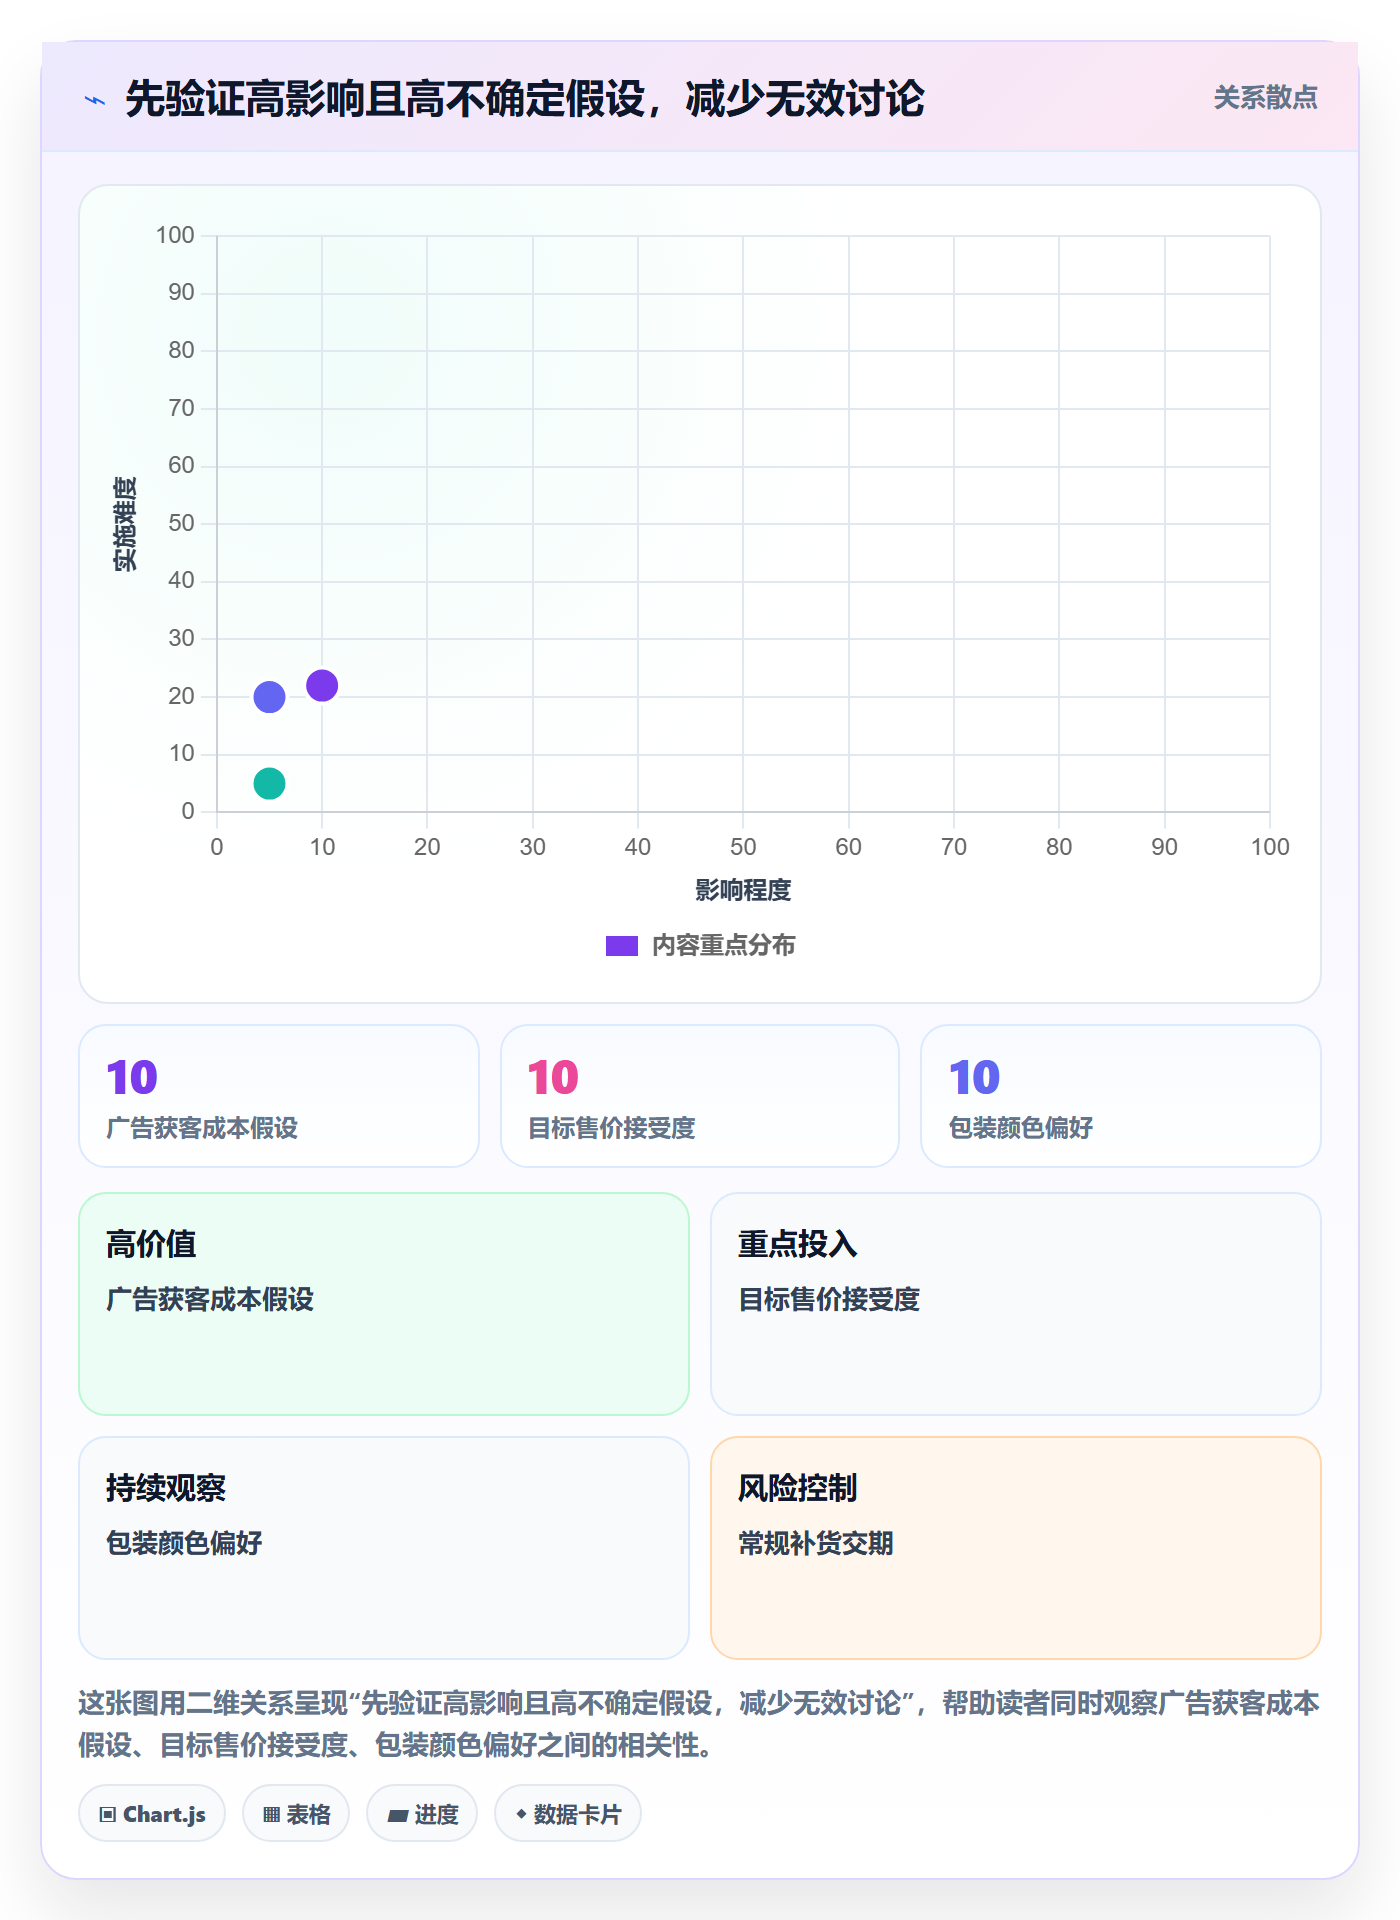Screen dimensions: 1400x1920
Task: Toggle the 内容重点分布 legend color swatch
Action: click(x=622, y=946)
